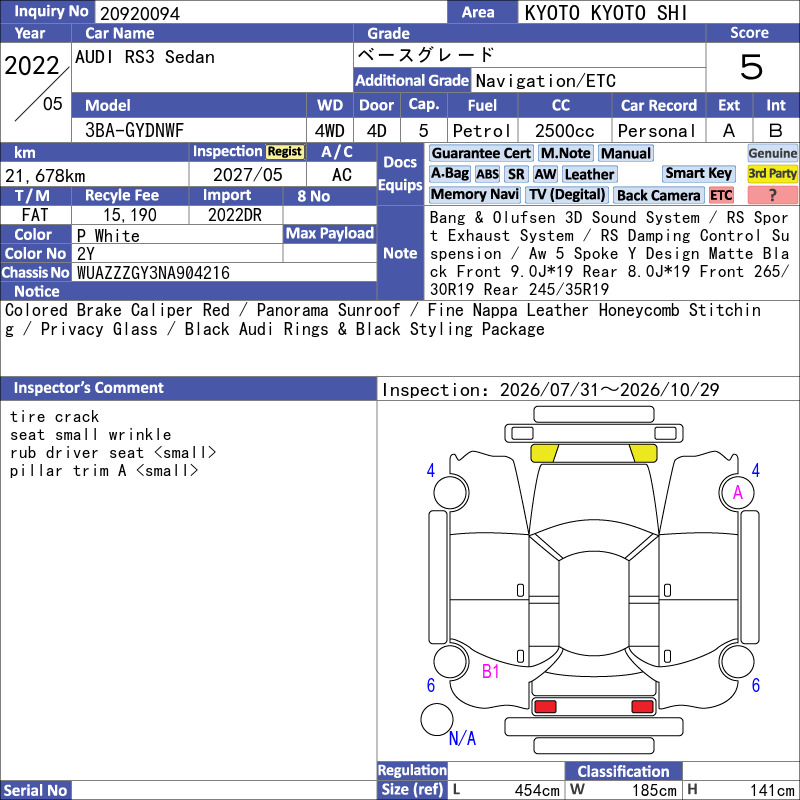Click the Guarantee Cert badge

point(481,153)
